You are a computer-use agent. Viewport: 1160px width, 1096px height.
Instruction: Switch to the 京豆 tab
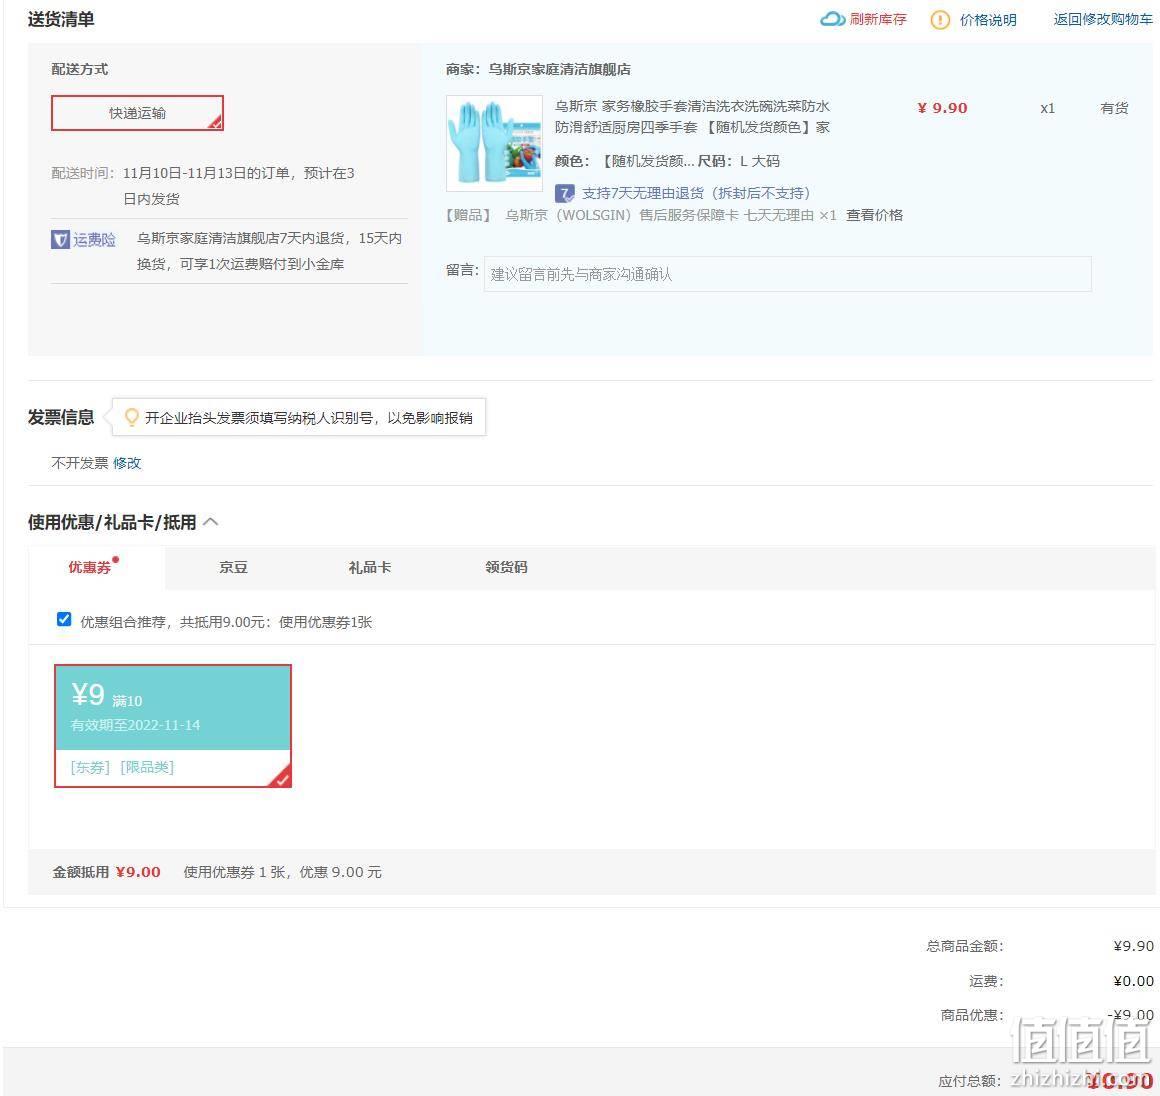pyautogui.click(x=233, y=568)
